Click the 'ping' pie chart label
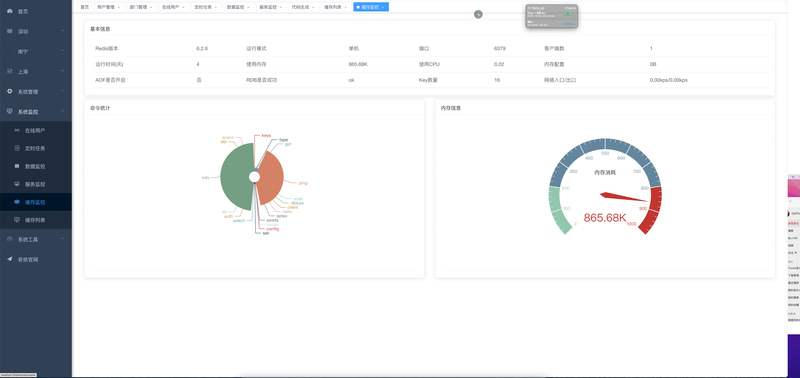Viewport: 800px width, 378px height. tap(303, 183)
